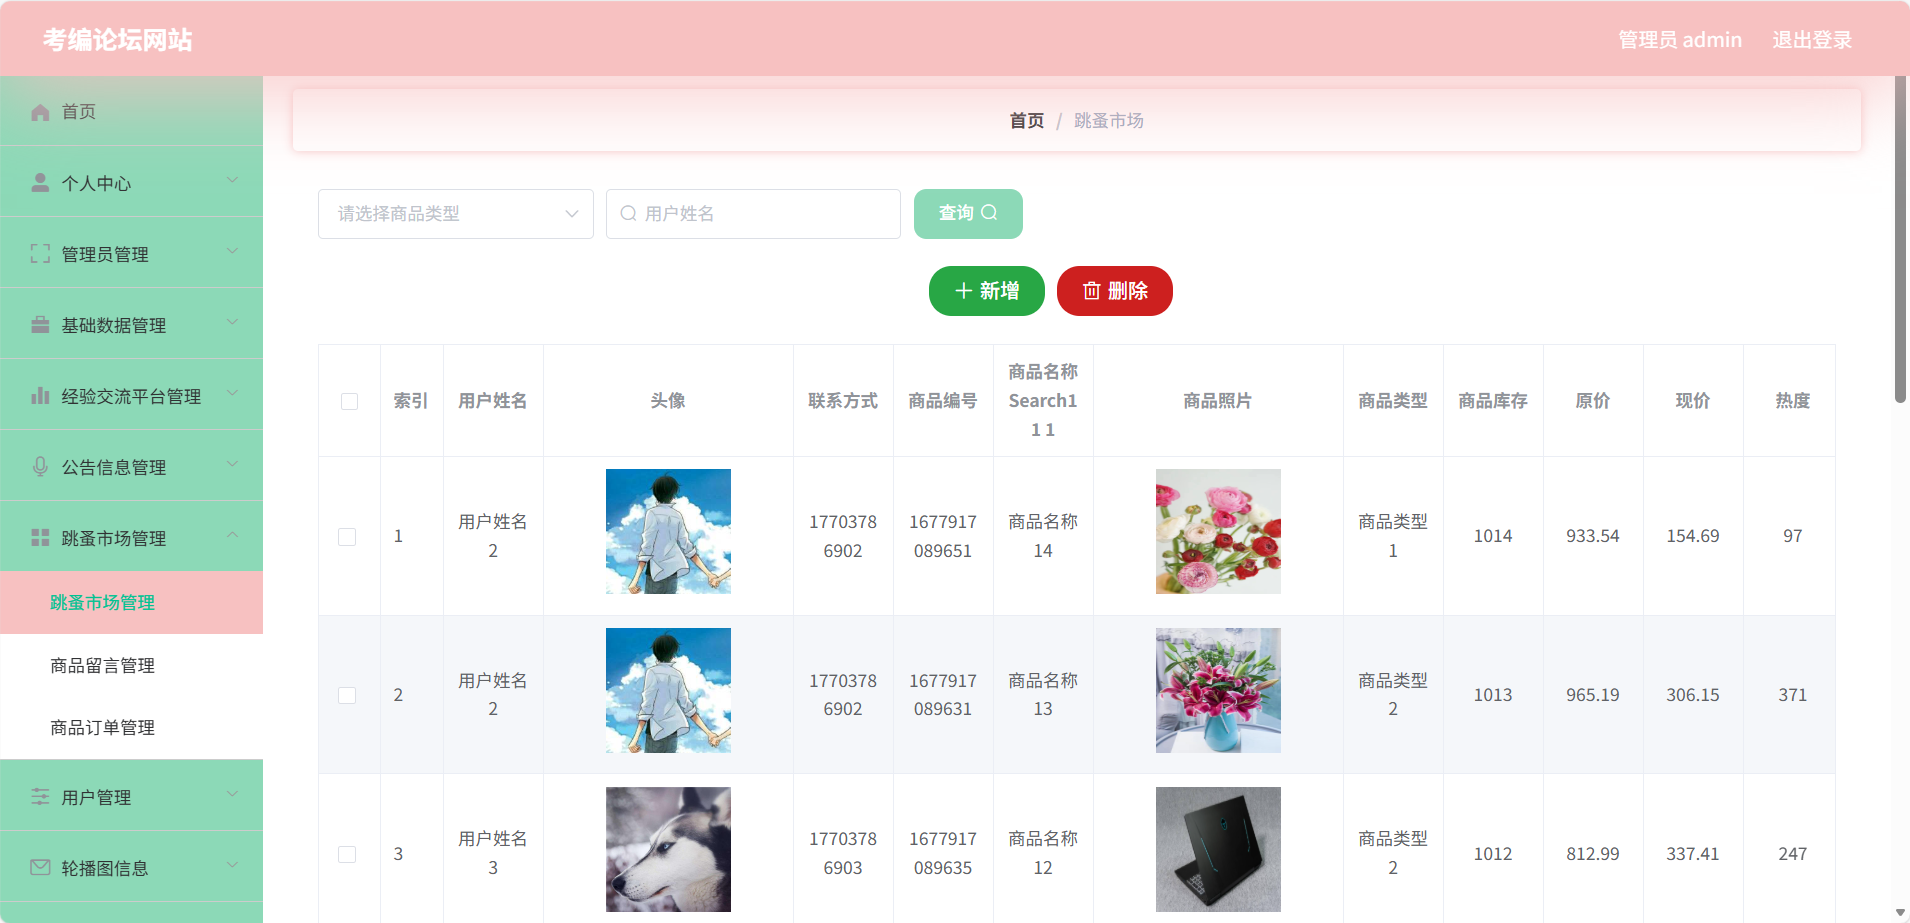Expand 用户管理 menu chevron
The height and width of the screenshot is (923, 1910).
(x=232, y=795)
